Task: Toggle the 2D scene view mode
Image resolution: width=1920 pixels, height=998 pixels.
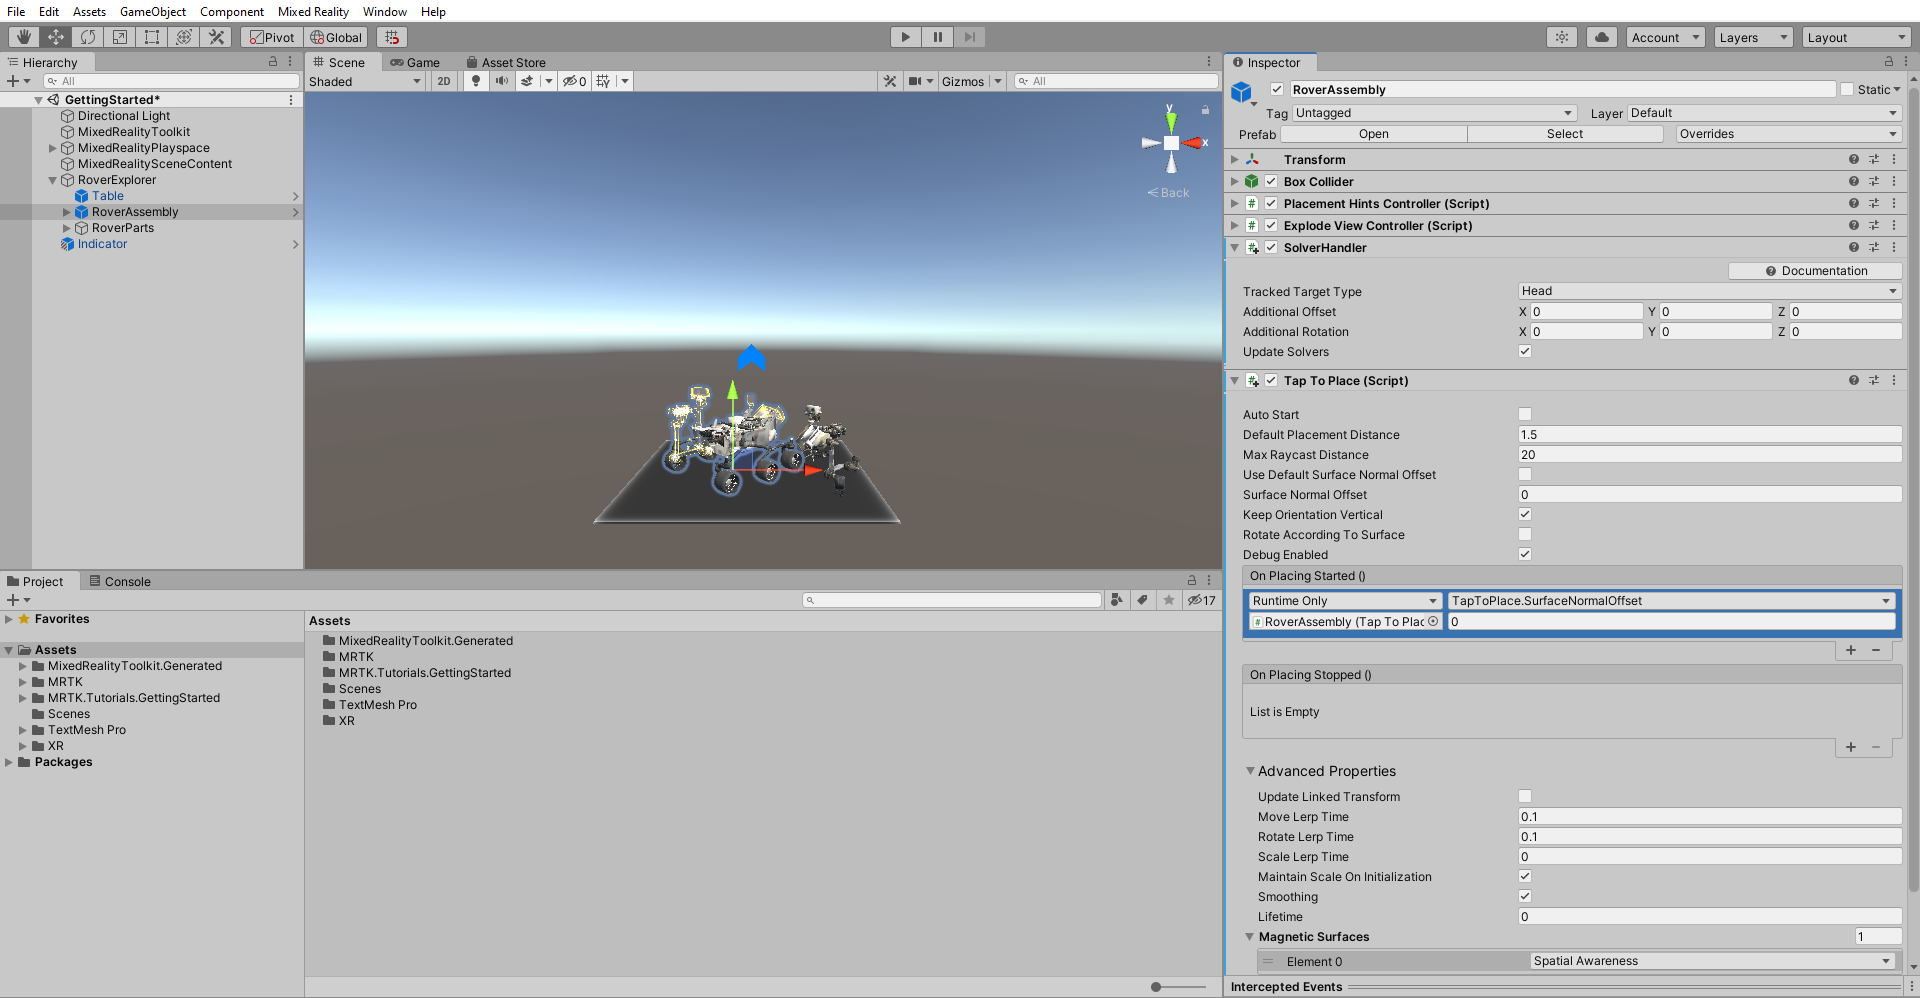Action: pos(444,81)
